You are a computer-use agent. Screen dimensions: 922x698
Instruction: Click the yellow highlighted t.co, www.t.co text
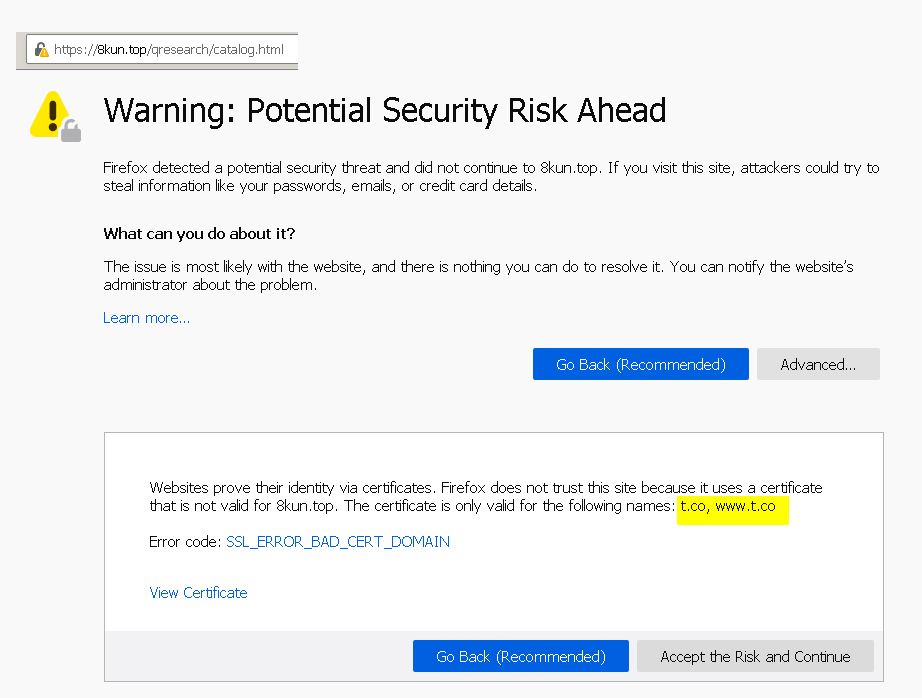(x=728, y=506)
